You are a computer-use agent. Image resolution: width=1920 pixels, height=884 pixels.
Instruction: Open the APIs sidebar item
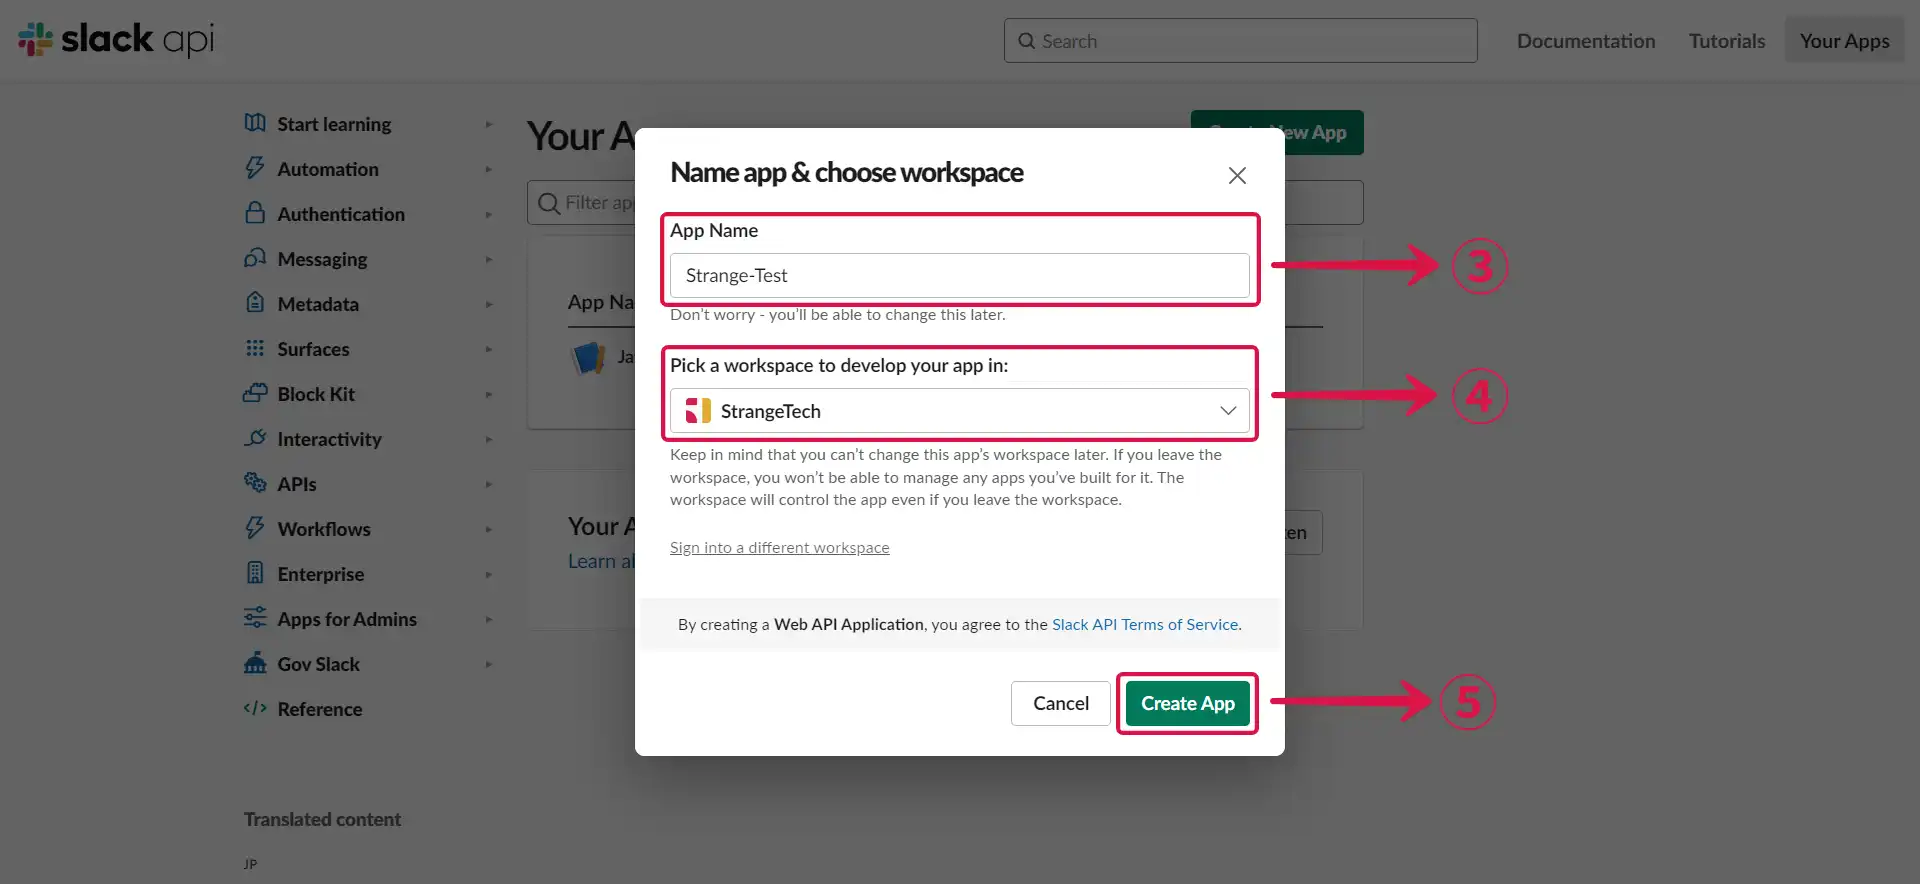click(x=297, y=484)
